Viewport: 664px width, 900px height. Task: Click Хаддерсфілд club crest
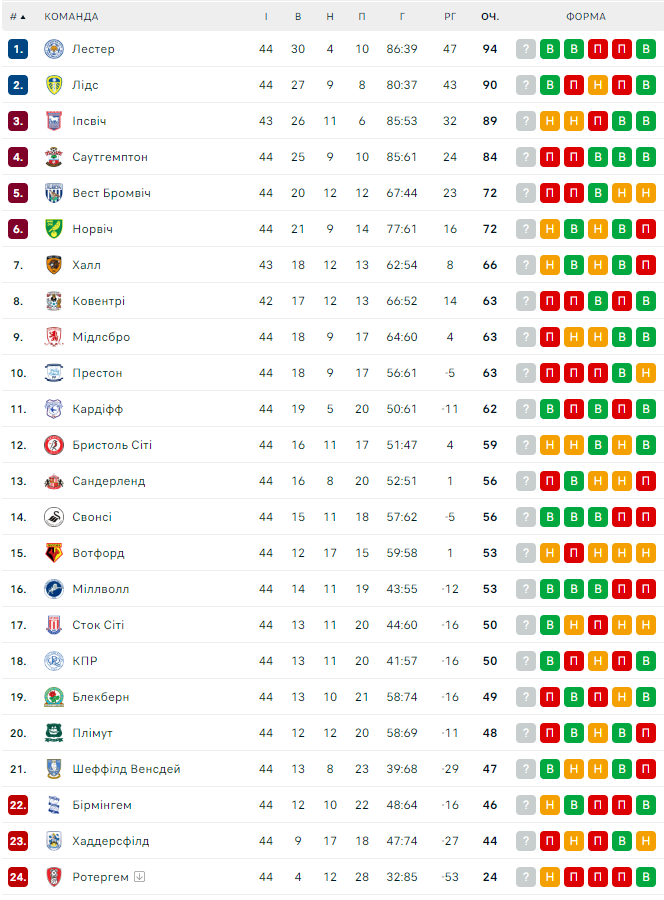(x=54, y=841)
